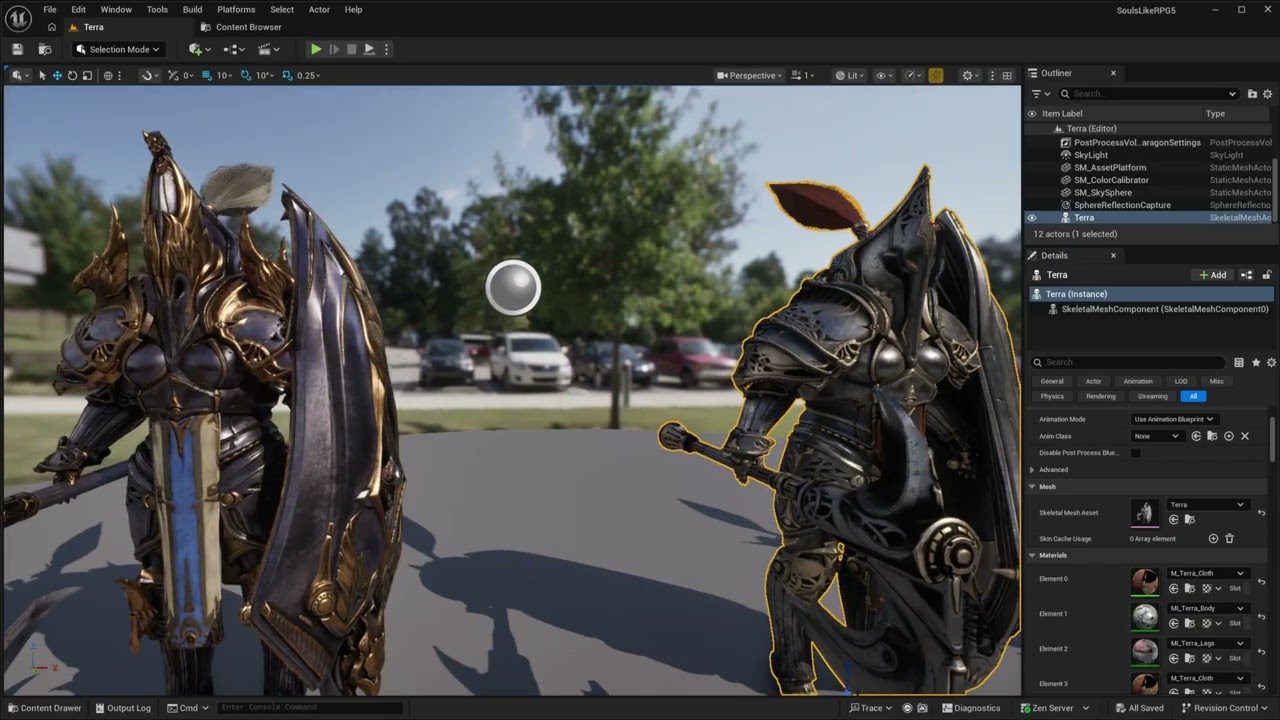Open viewport settings gear menu
The width and height of the screenshot is (1280, 720).
pyautogui.click(x=969, y=75)
